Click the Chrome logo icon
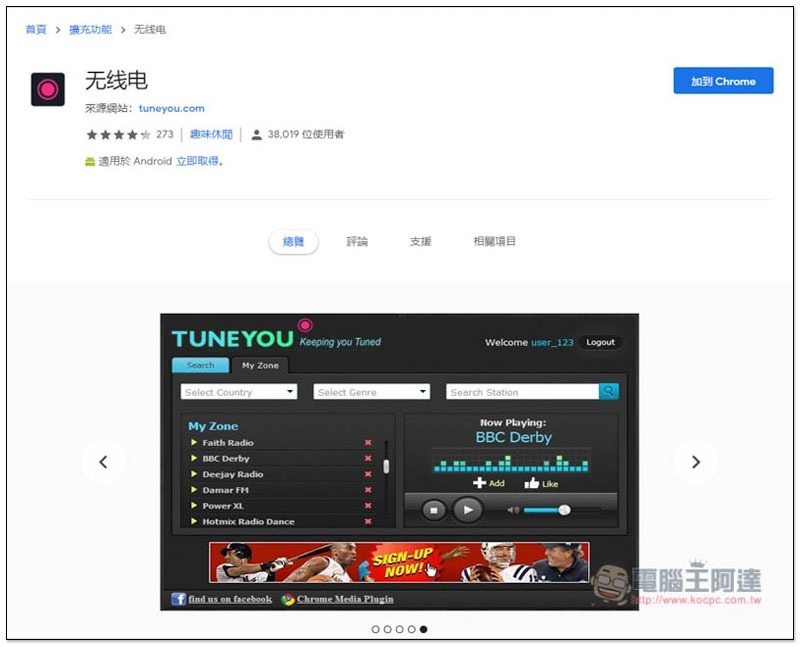 point(288,599)
